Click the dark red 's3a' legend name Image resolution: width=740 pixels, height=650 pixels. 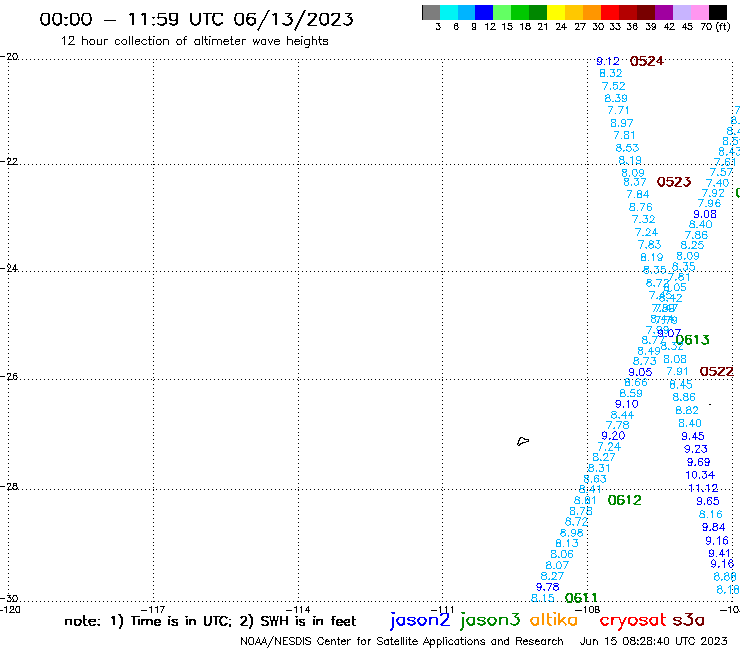[688, 620]
